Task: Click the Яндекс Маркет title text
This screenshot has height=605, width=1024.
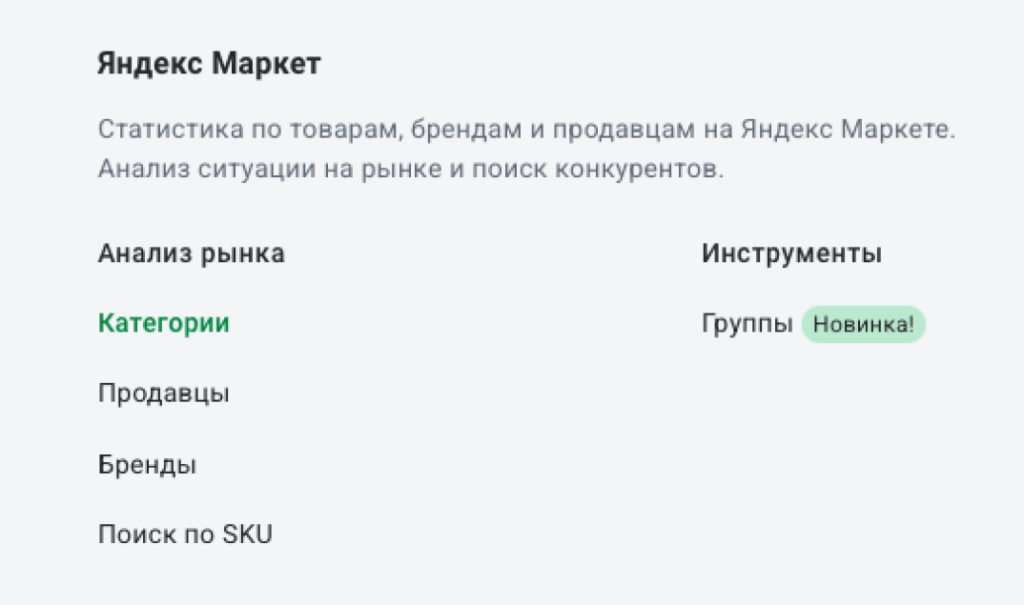Action: [208, 63]
